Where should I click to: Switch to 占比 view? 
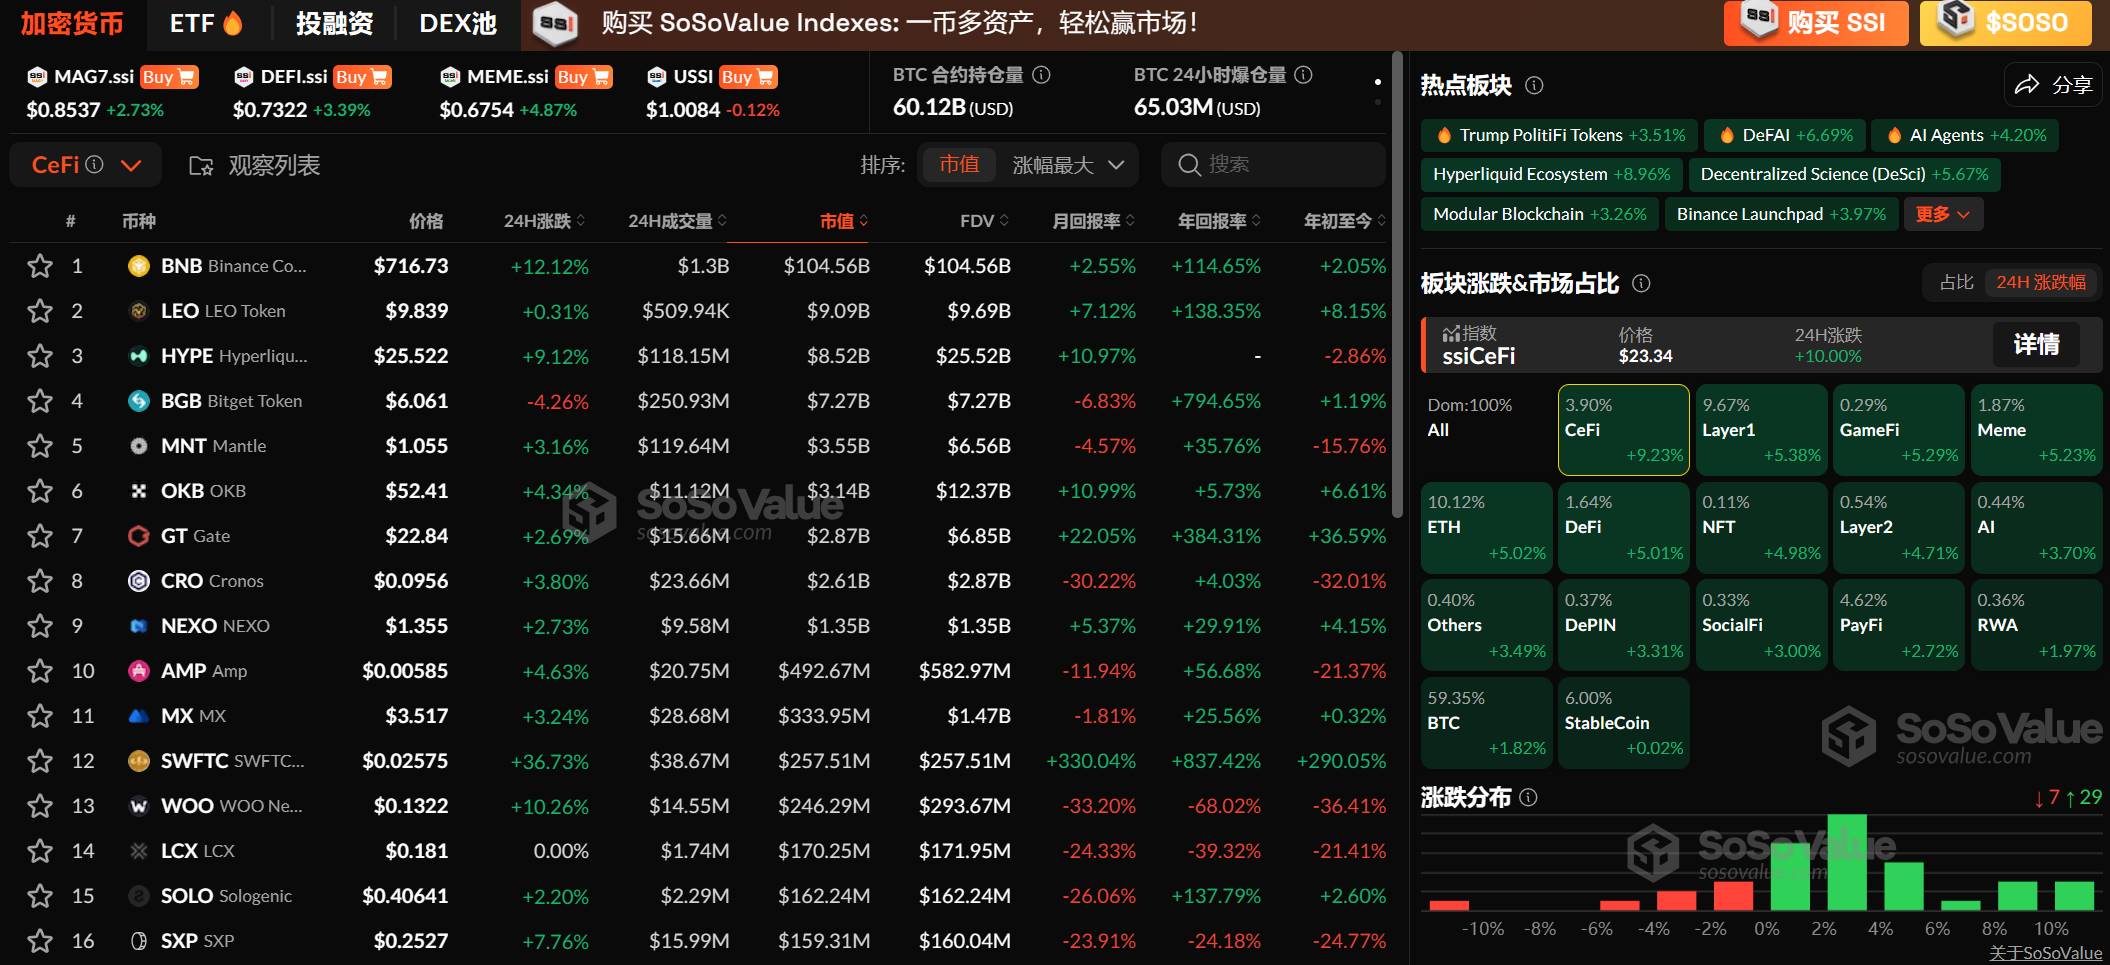point(1956,283)
